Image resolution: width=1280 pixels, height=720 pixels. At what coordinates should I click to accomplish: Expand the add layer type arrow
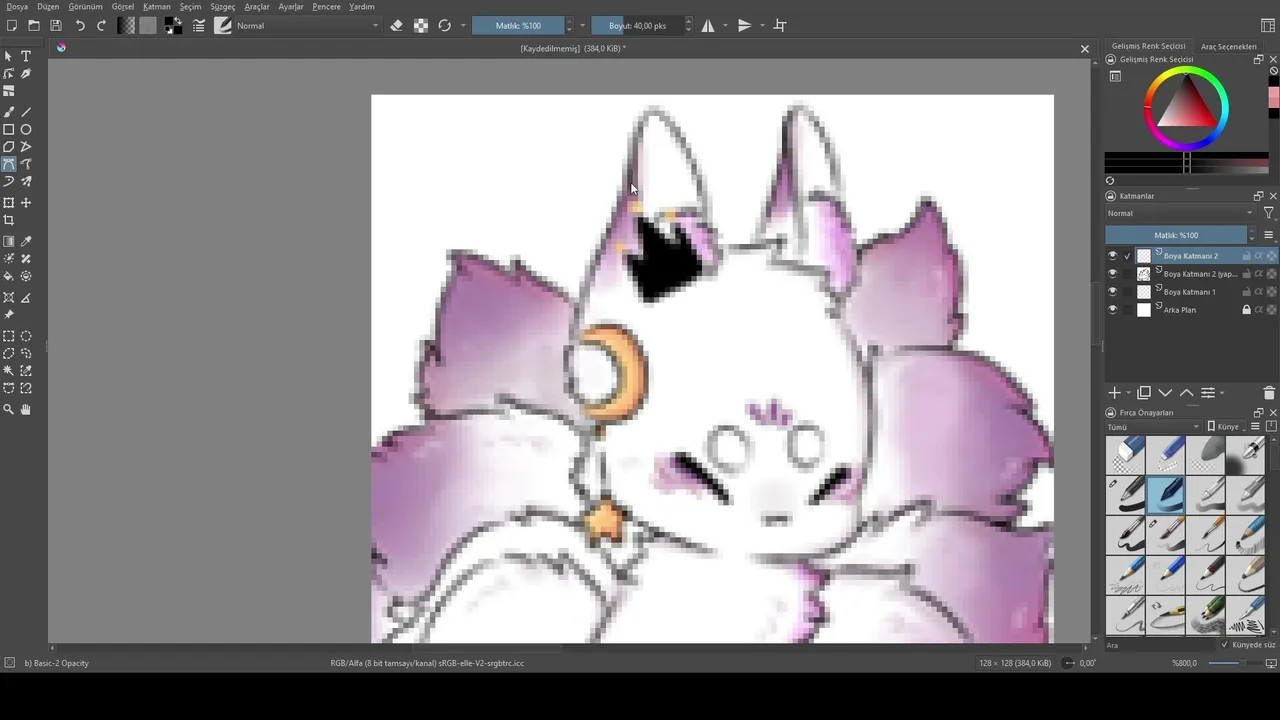[1129, 393]
